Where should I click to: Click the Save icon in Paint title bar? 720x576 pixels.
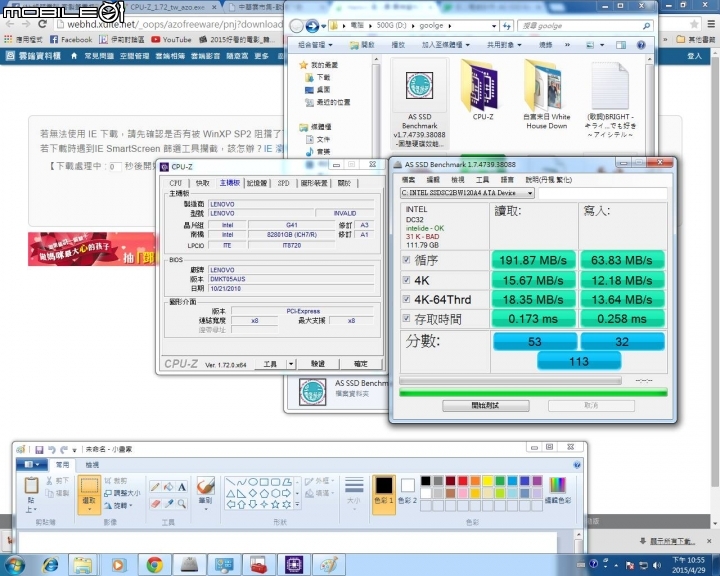coord(39,449)
